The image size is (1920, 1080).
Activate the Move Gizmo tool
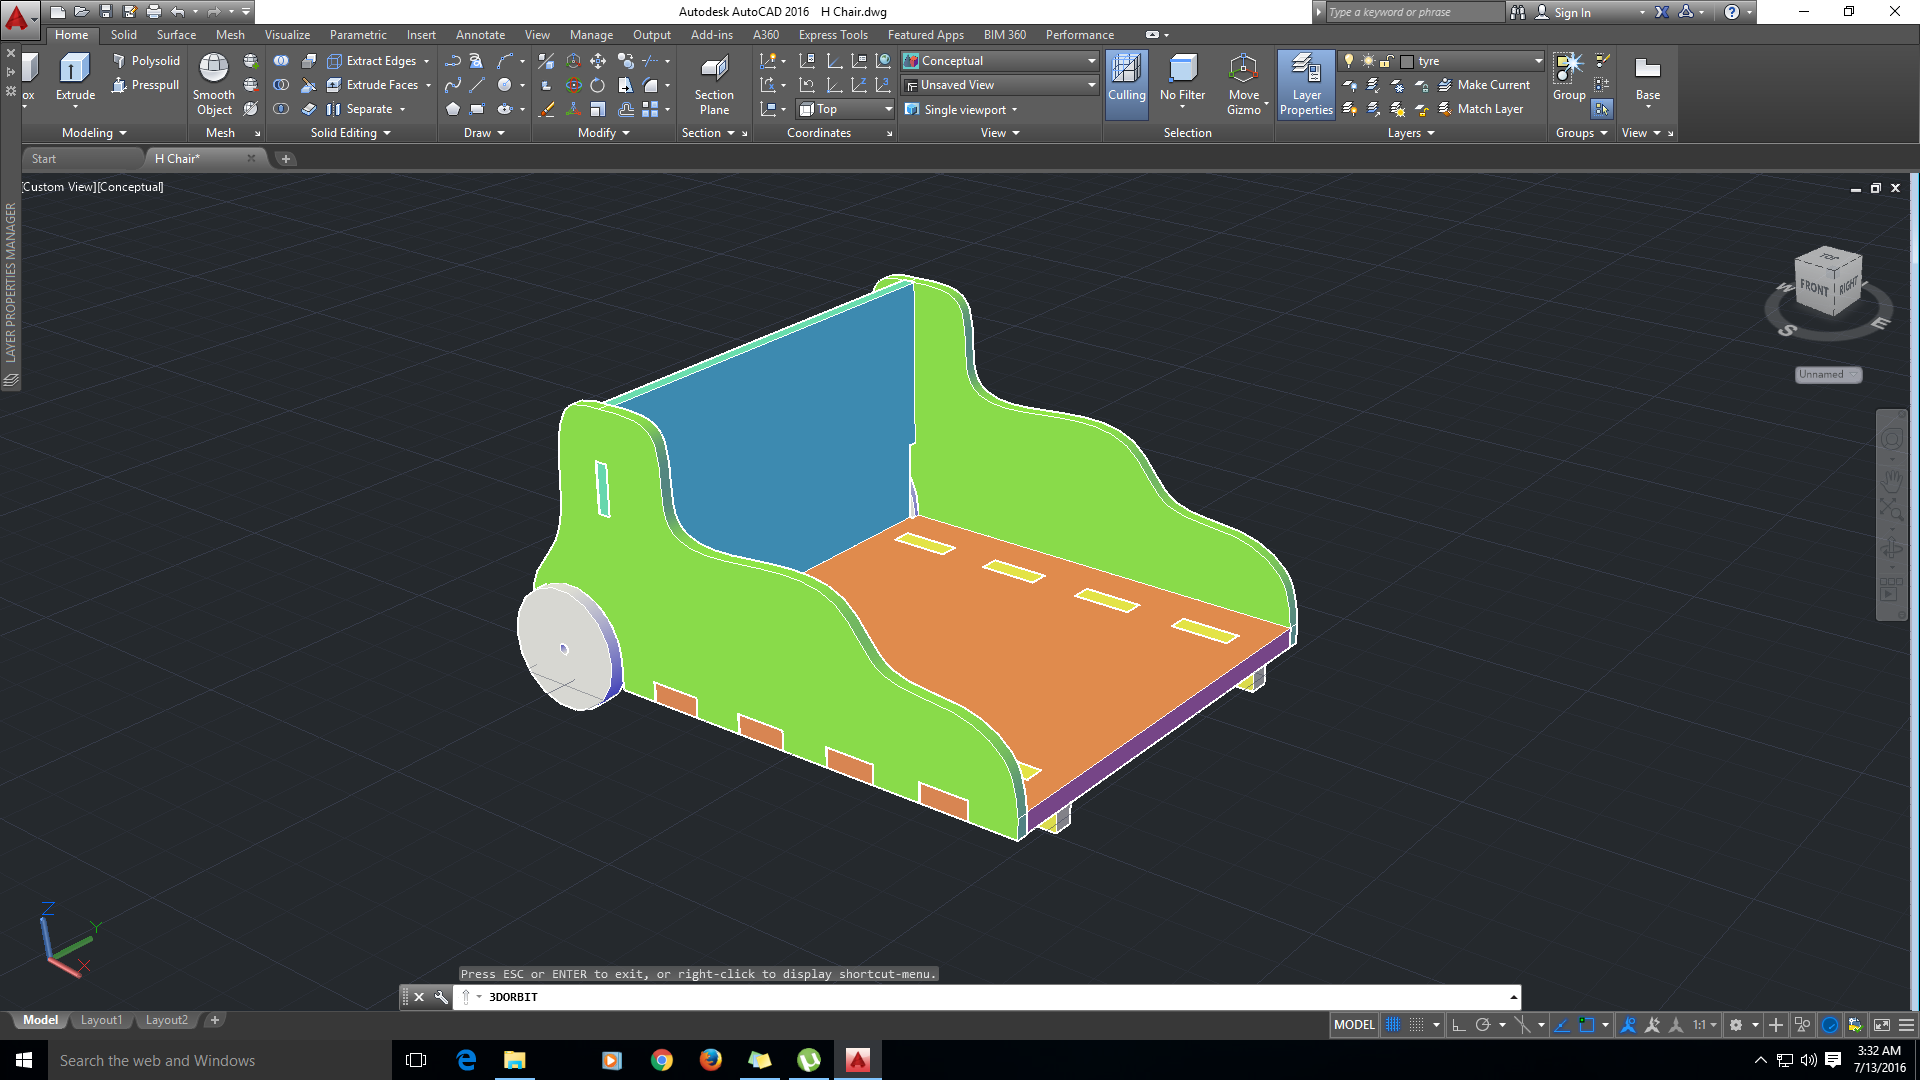click(x=1244, y=84)
